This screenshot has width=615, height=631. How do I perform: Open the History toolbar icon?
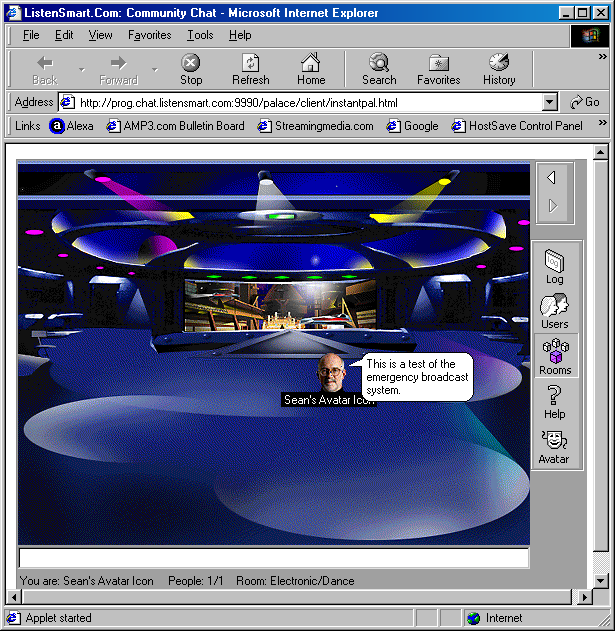pos(499,69)
